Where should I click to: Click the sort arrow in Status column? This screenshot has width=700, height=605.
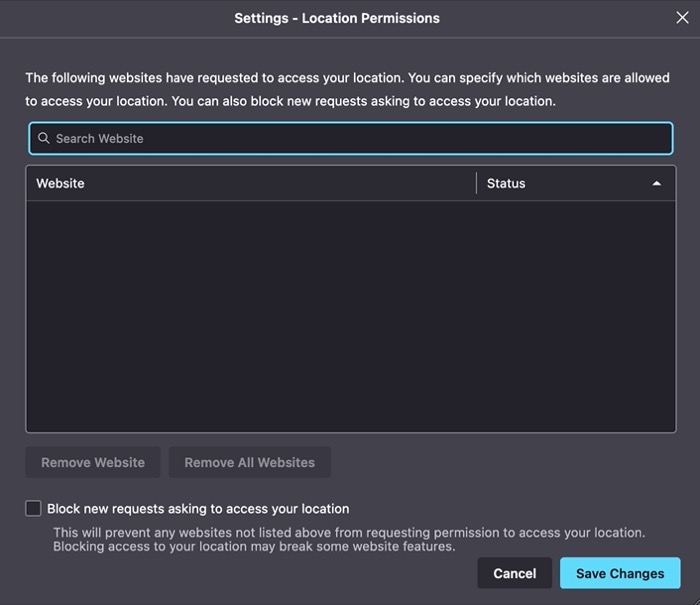point(657,184)
